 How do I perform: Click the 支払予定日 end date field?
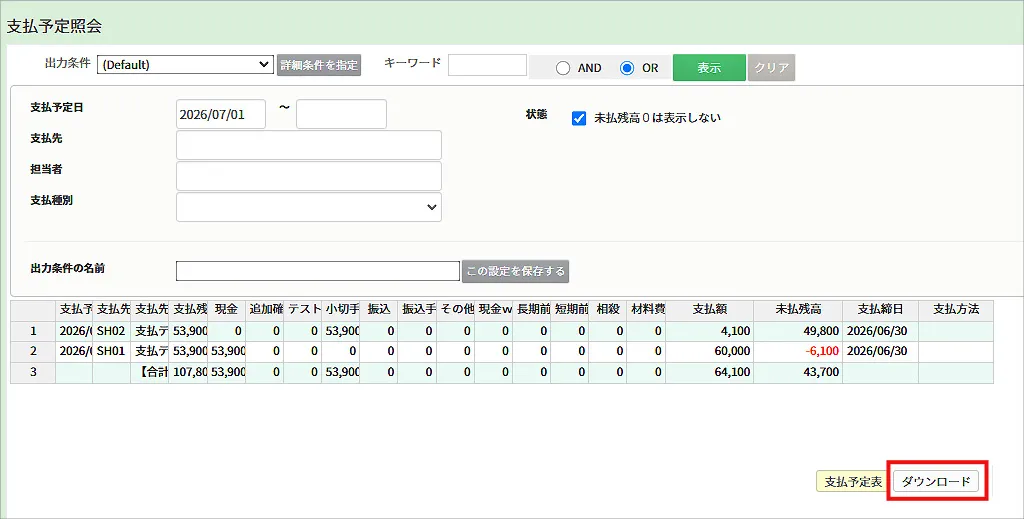(341, 114)
